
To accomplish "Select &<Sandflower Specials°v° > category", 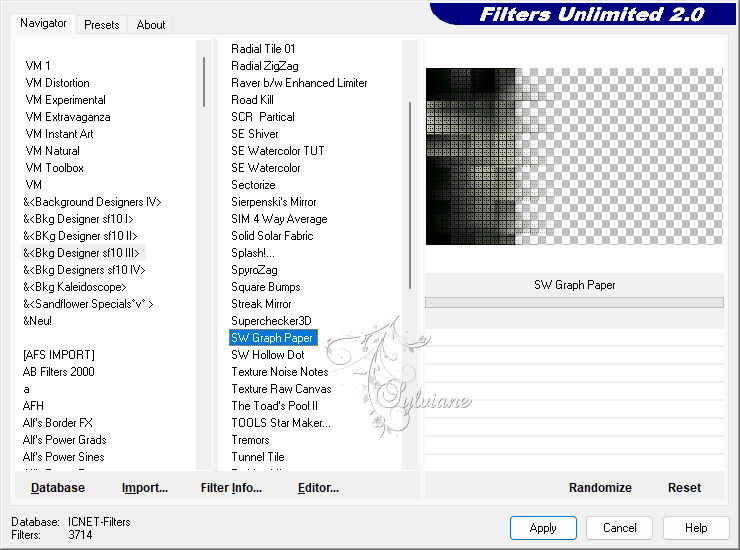I will (88, 304).
